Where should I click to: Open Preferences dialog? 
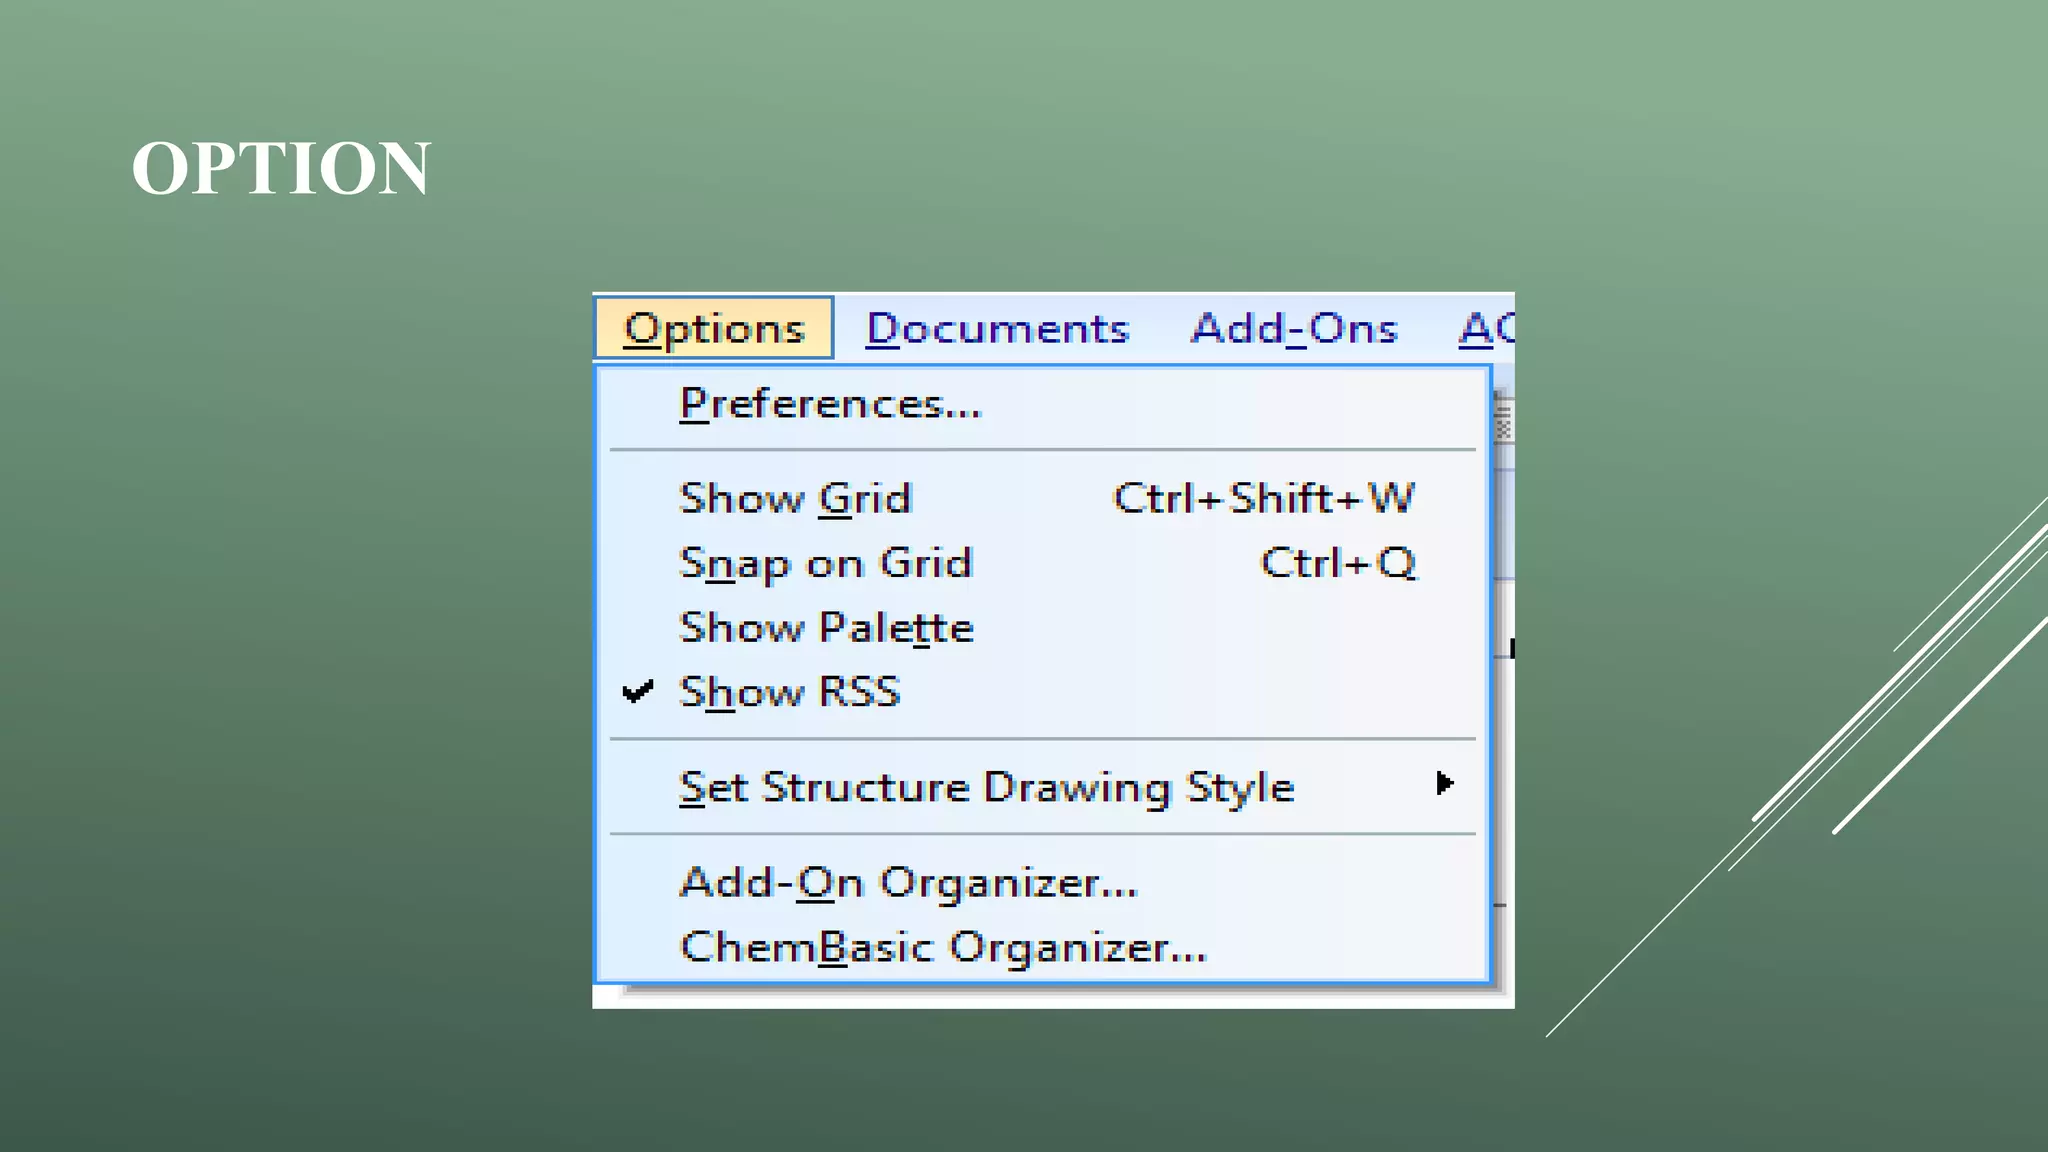click(x=830, y=404)
